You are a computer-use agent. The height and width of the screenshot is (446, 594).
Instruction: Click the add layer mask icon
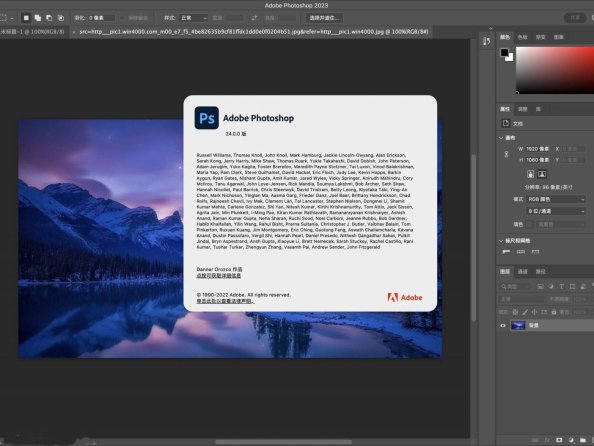coord(559,440)
